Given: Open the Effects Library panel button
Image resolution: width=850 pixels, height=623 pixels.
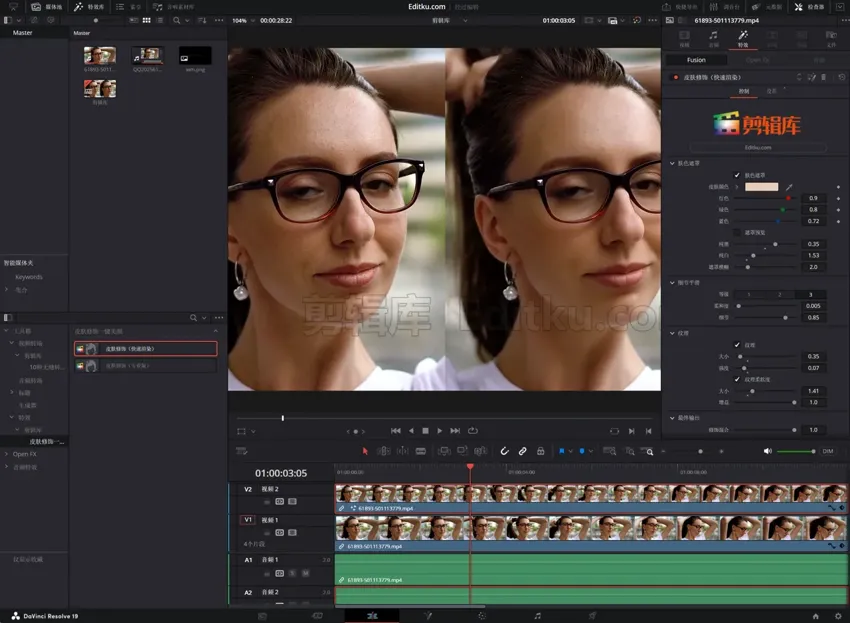Looking at the screenshot, I should pos(88,7).
